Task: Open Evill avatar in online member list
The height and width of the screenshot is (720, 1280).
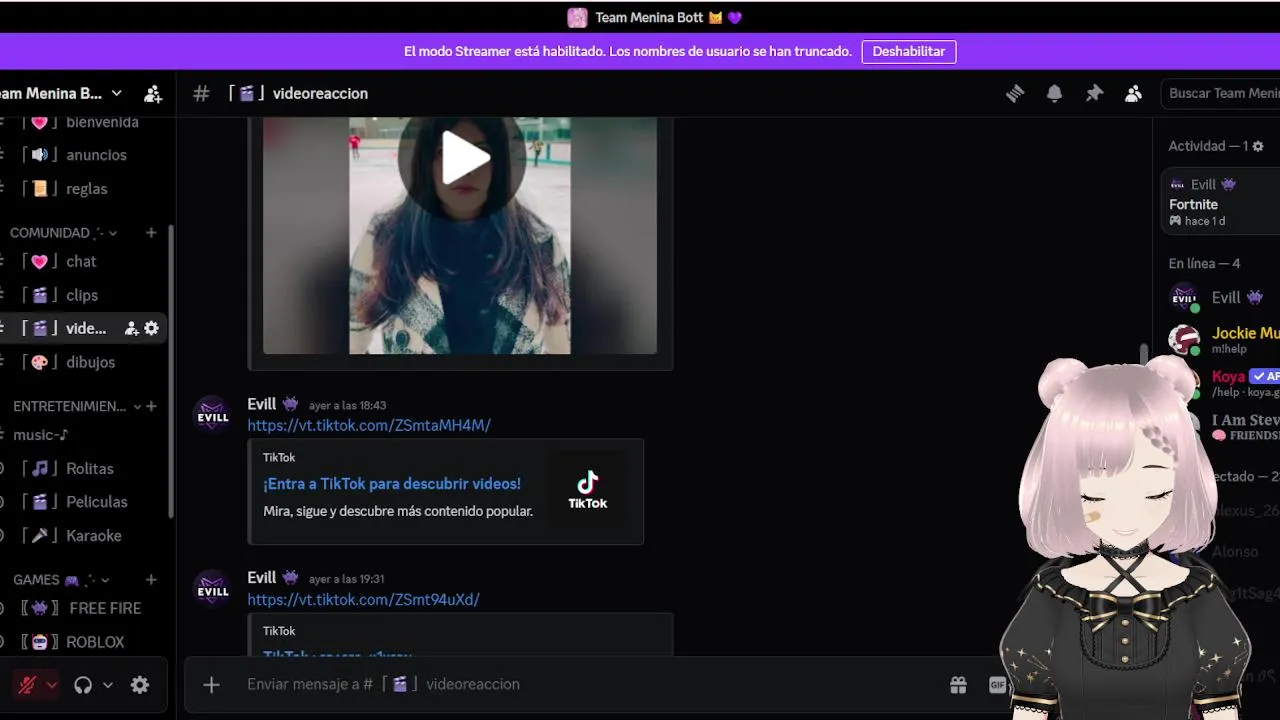Action: (x=1184, y=297)
